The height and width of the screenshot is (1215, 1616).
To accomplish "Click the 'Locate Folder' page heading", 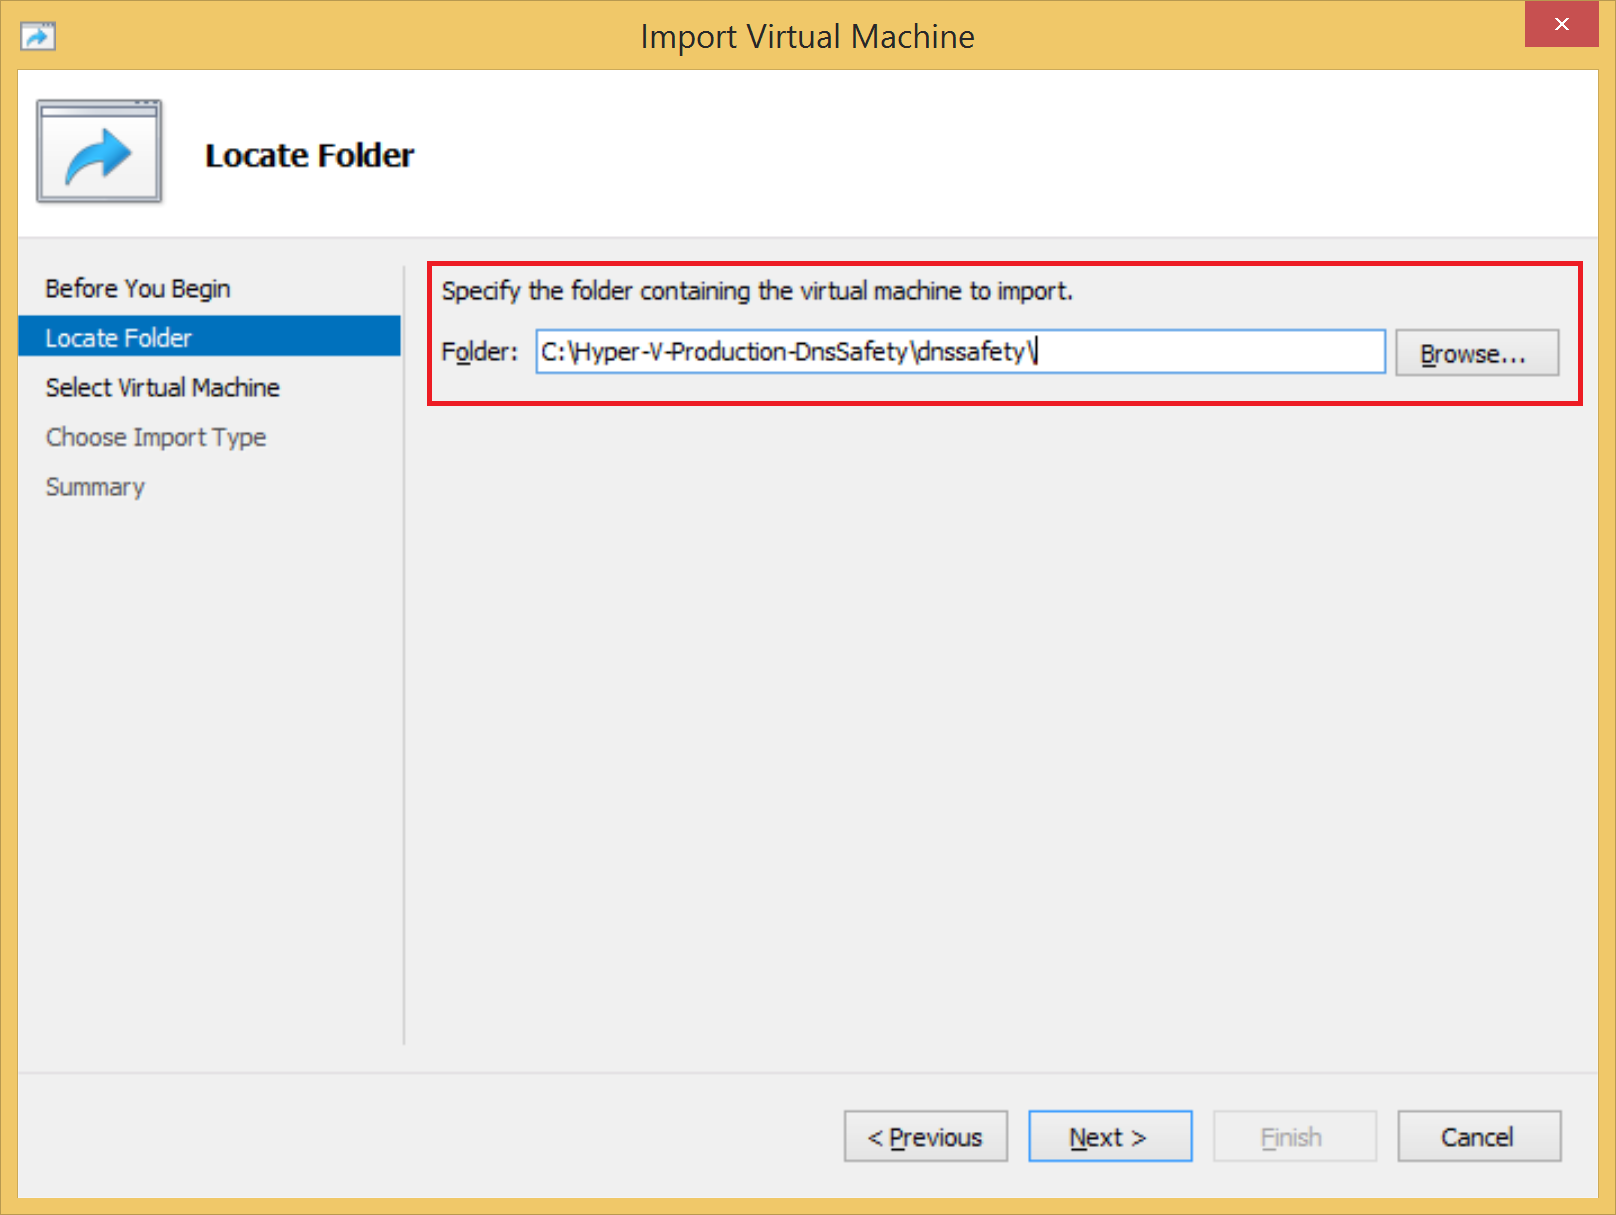I will coord(309,155).
